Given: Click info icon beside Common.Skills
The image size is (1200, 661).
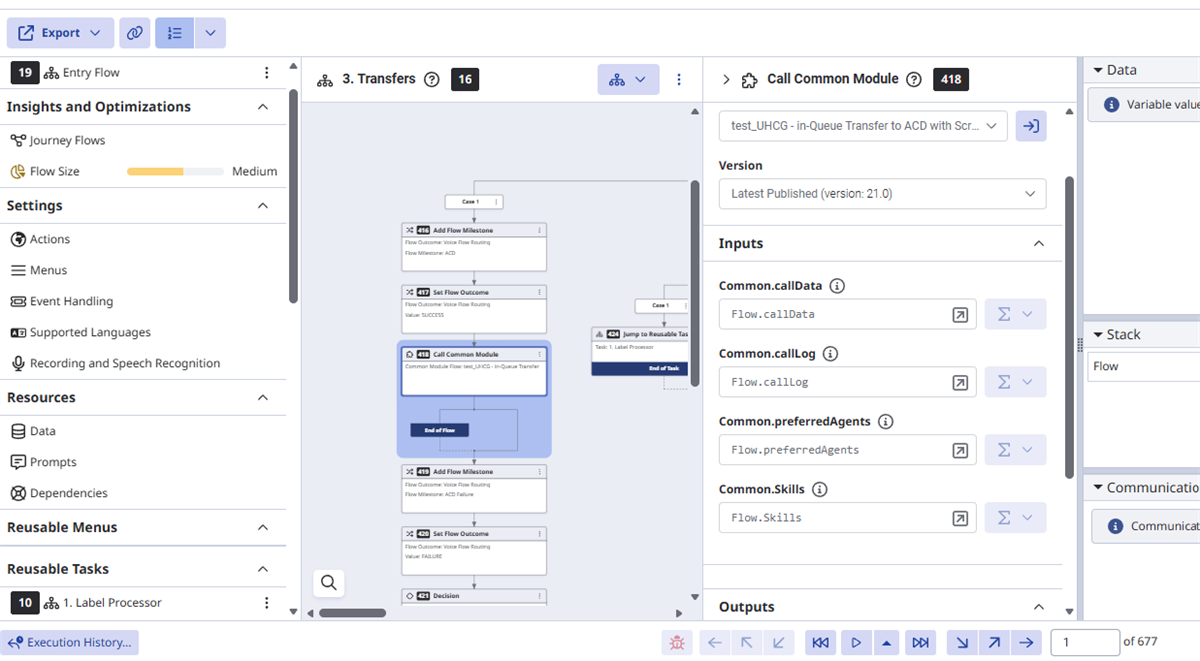Looking at the screenshot, I should pyautogui.click(x=820, y=490).
